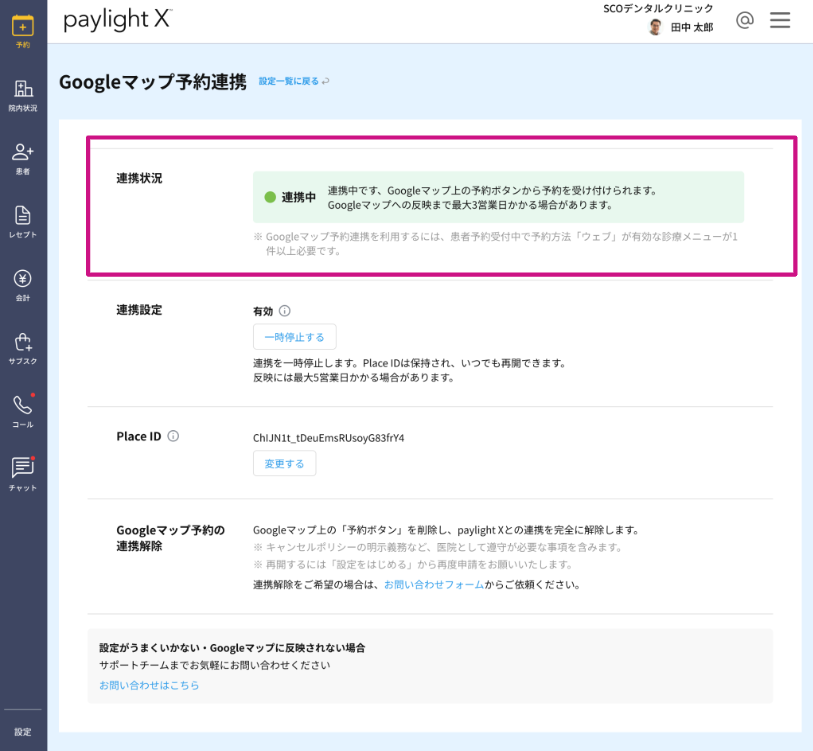This screenshot has width=813, height=751.
Task: Click the info icon next to Place ID
Action: click(x=173, y=436)
